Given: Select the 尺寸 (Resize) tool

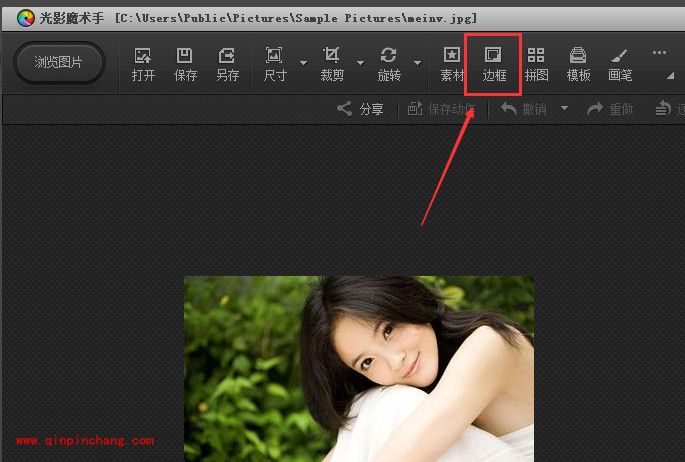Looking at the screenshot, I should [x=274, y=64].
